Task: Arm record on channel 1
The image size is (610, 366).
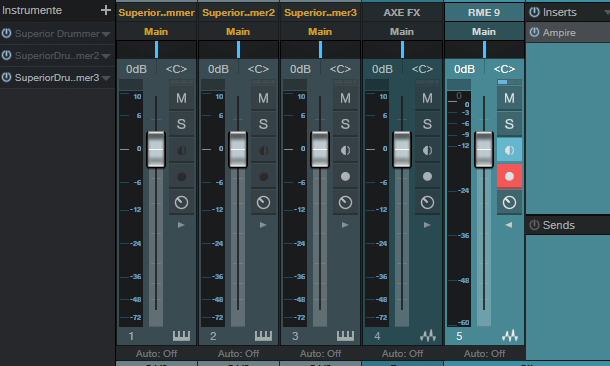Action: point(181,176)
